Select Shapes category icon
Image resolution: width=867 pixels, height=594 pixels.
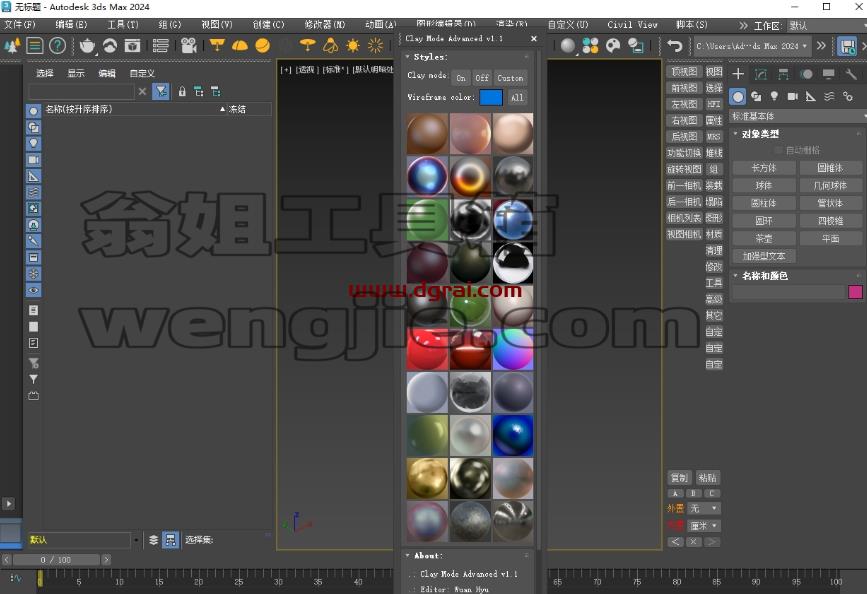(x=756, y=97)
